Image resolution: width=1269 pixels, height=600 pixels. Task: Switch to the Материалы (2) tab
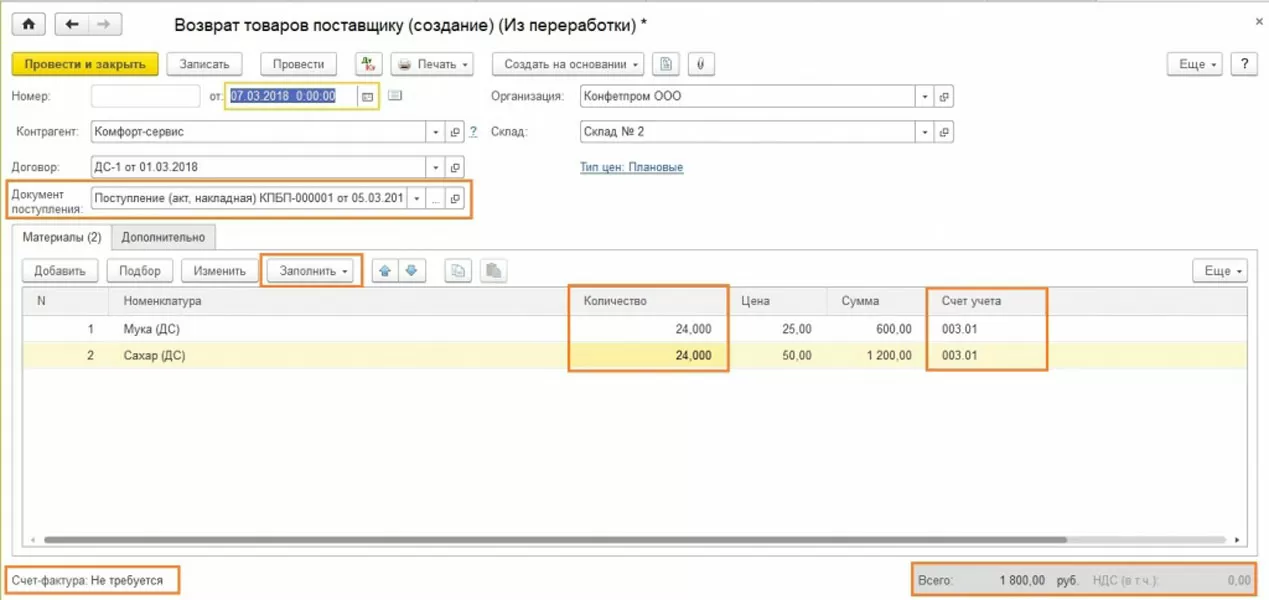(62, 237)
